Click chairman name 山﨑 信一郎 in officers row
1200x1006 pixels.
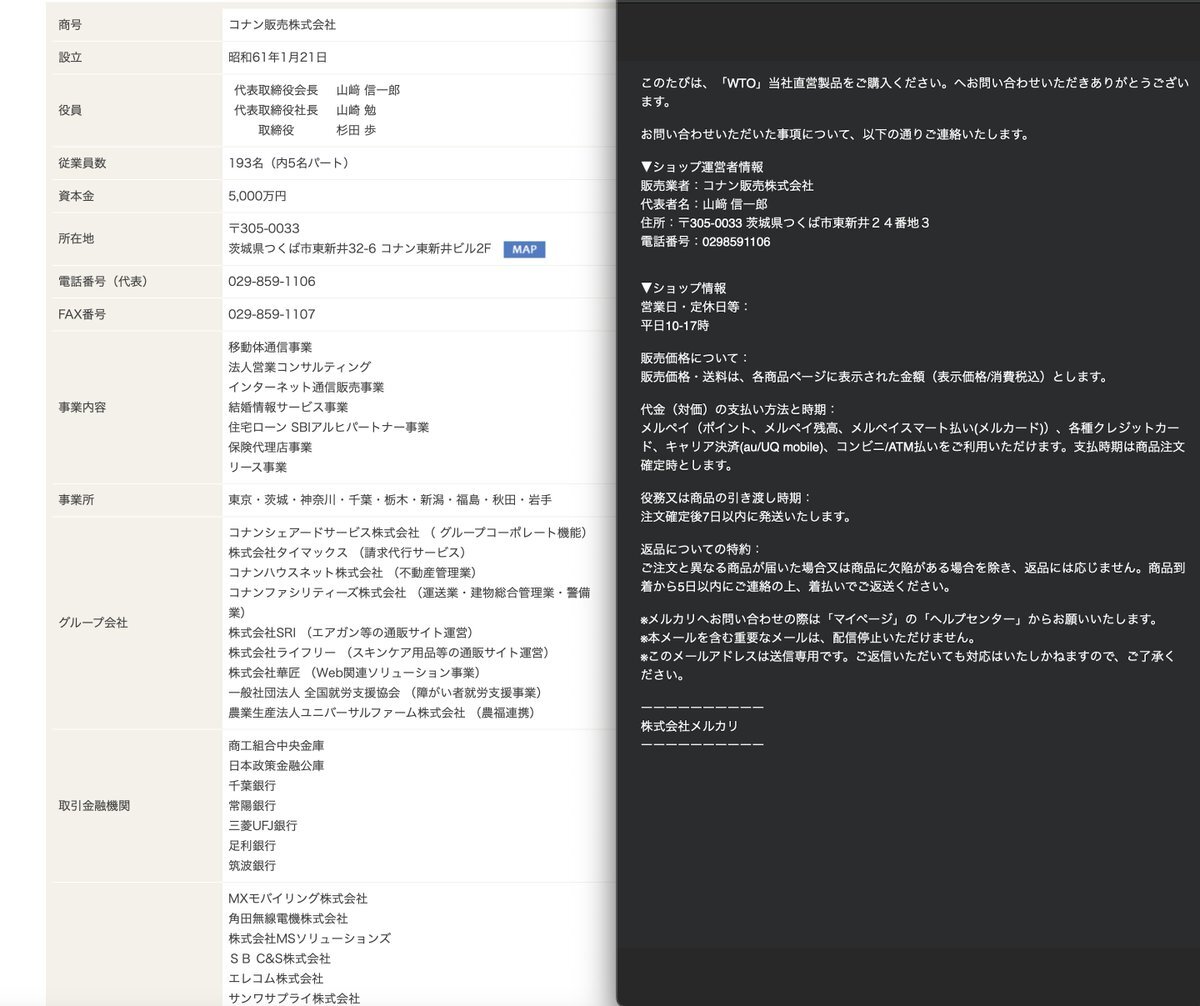pos(367,90)
